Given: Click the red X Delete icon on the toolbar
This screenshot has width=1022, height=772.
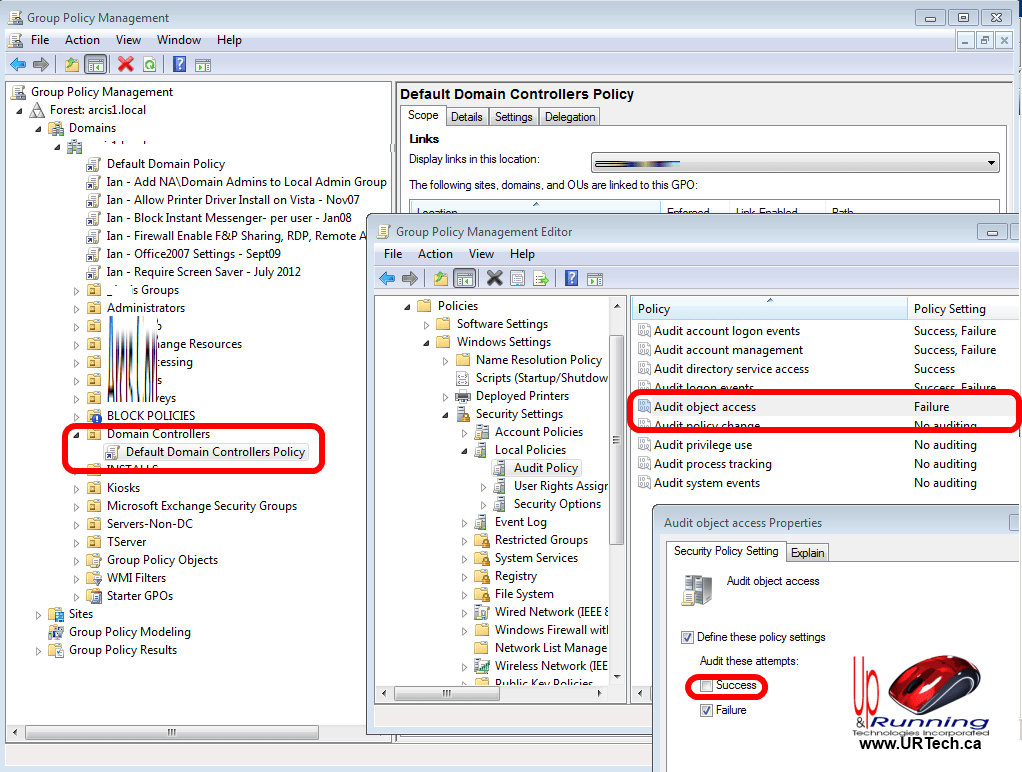Looking at the screenshot, I should pyautogui.click(x=124, y=63).
